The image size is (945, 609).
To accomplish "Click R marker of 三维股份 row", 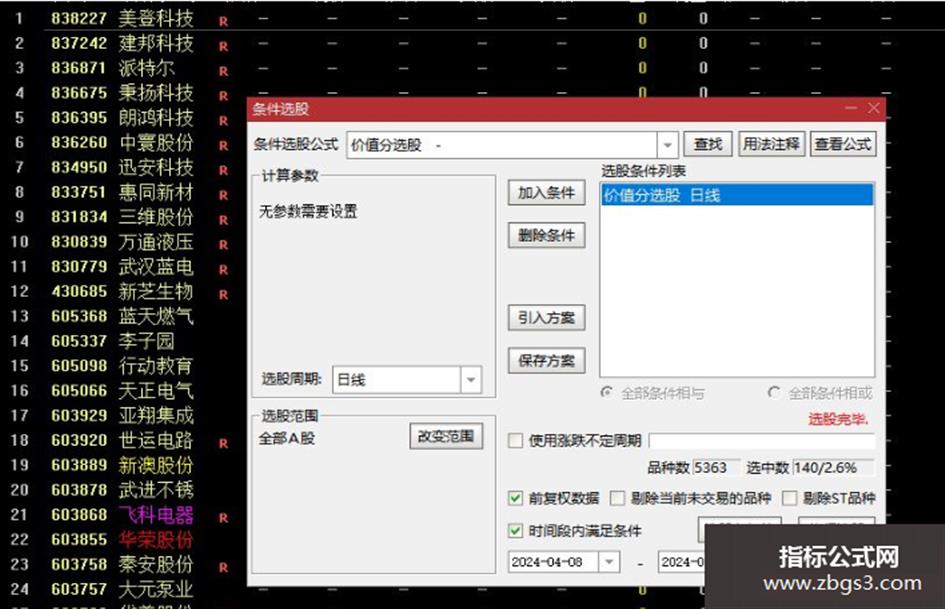I will pyautogui.click(x=224, y=219).
